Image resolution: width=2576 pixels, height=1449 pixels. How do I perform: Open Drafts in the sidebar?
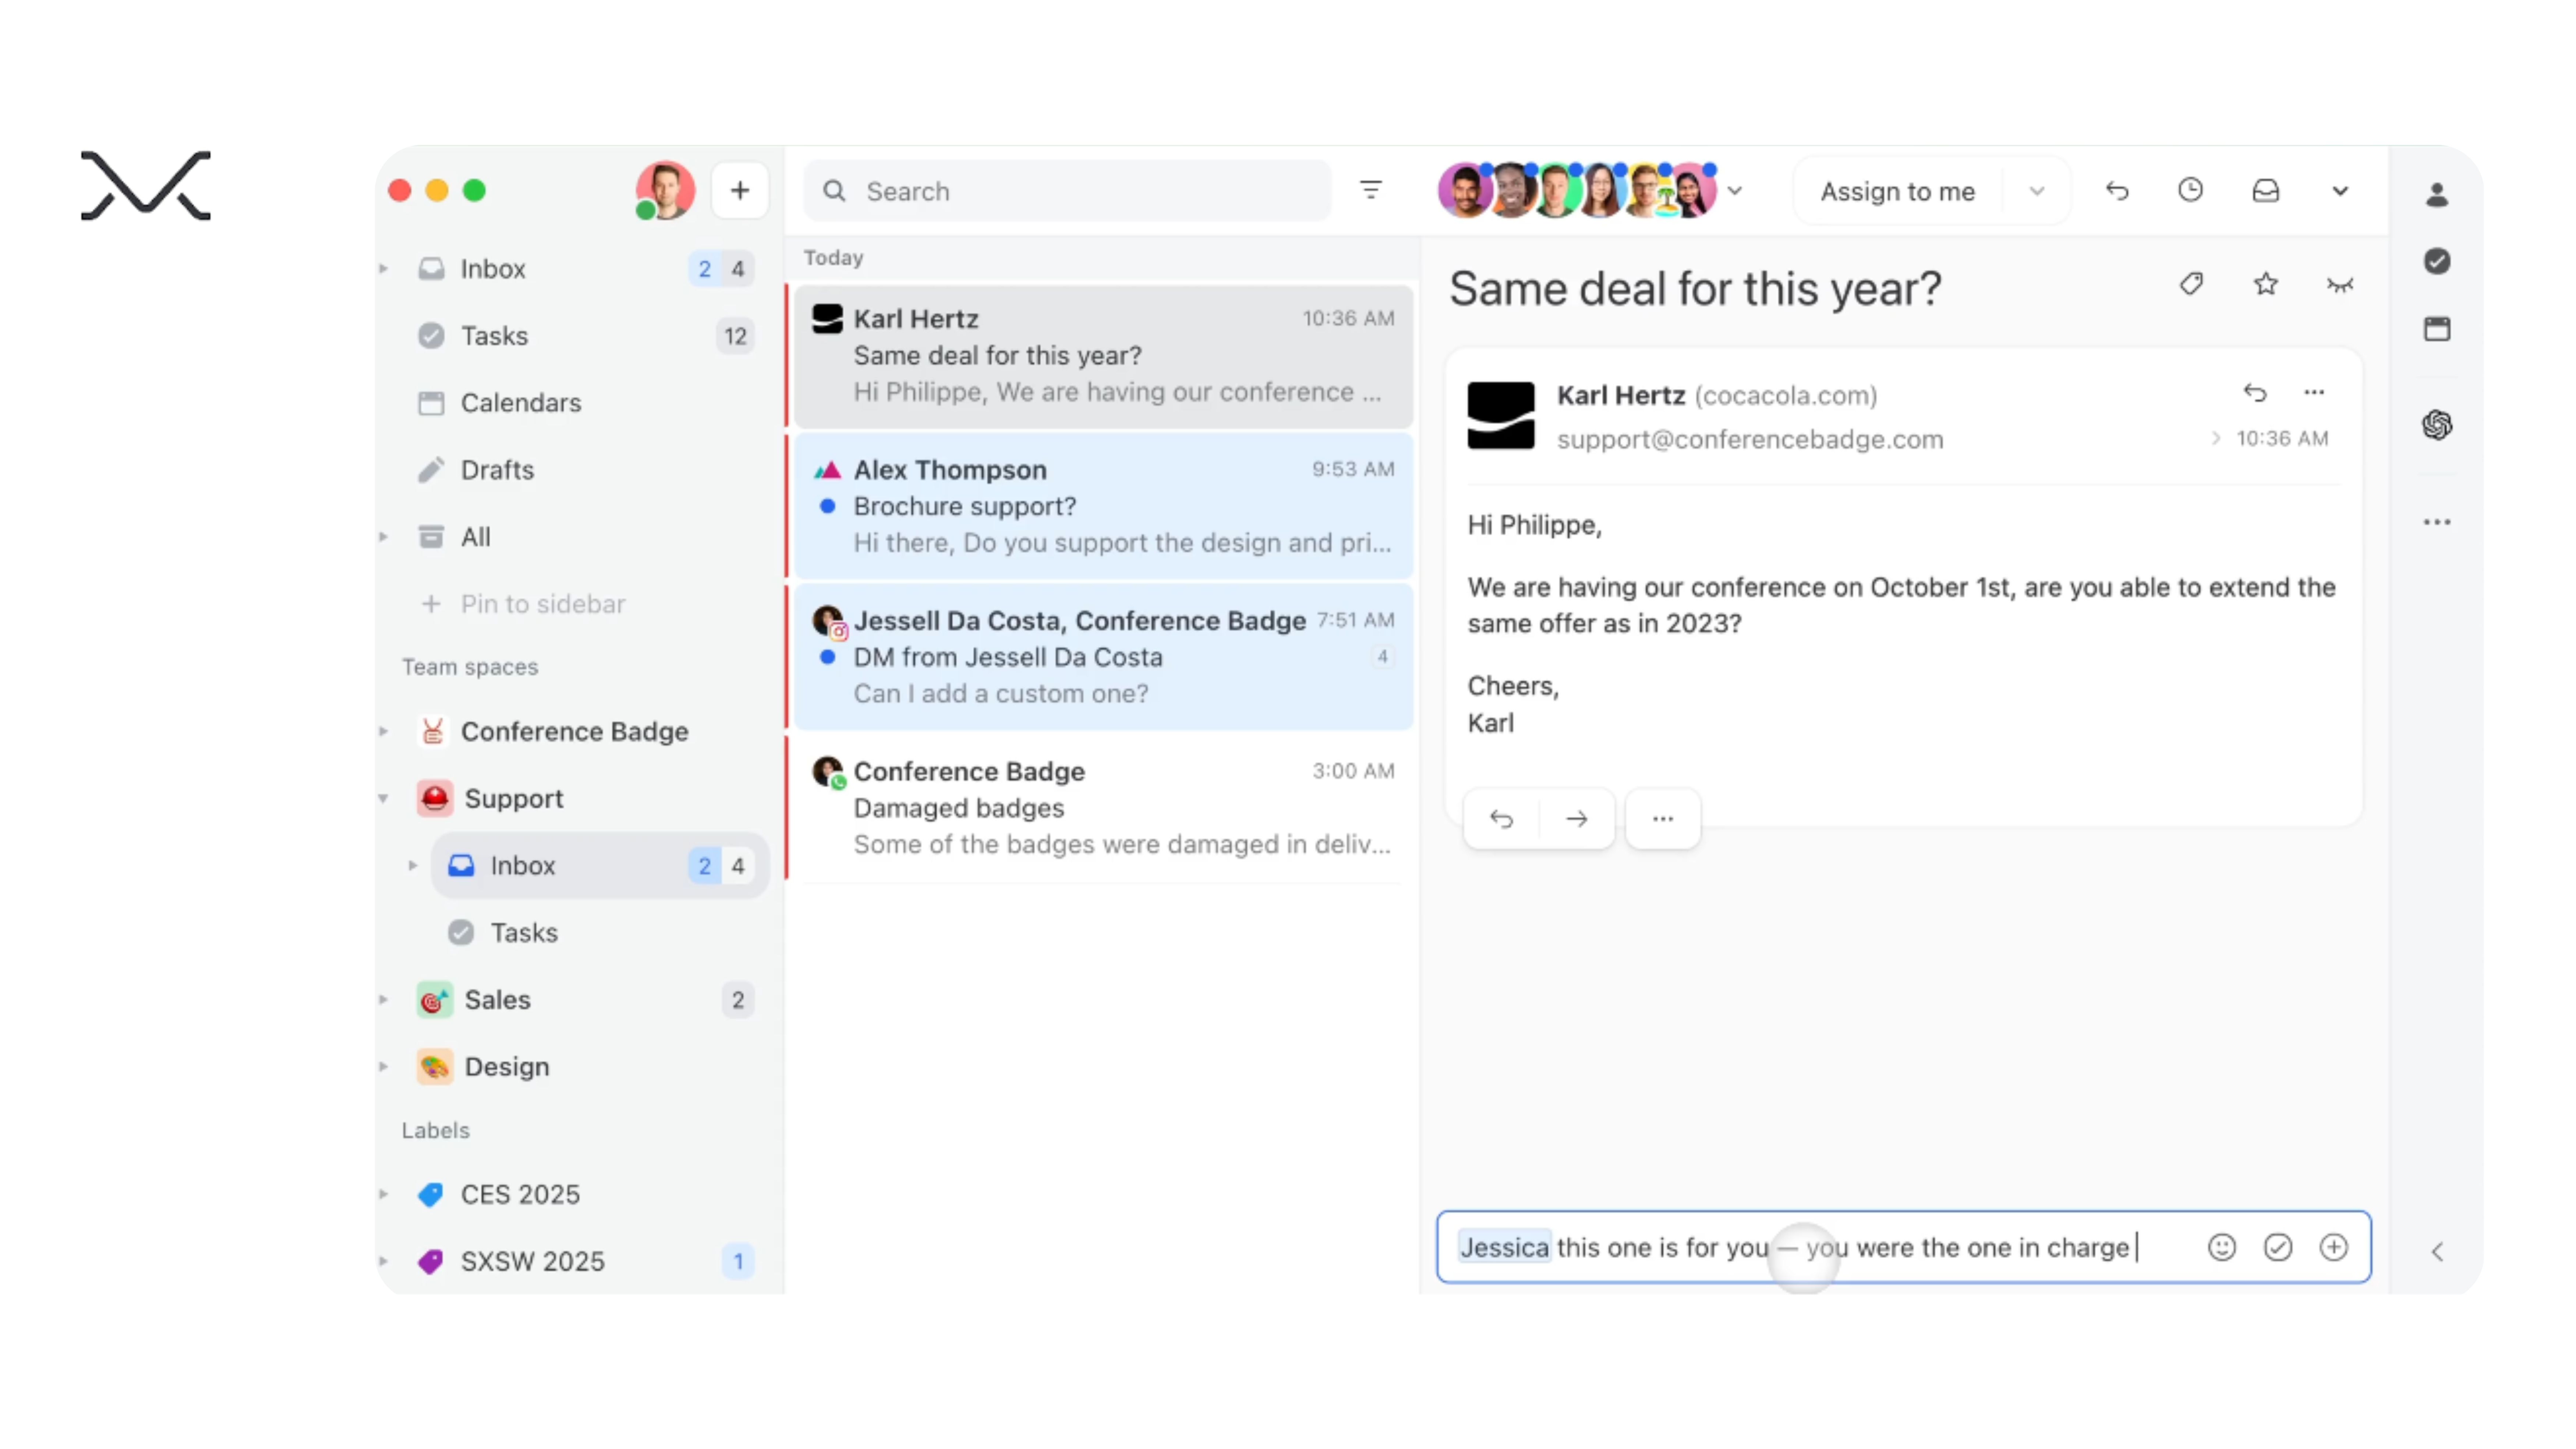(x=585, y=469)
